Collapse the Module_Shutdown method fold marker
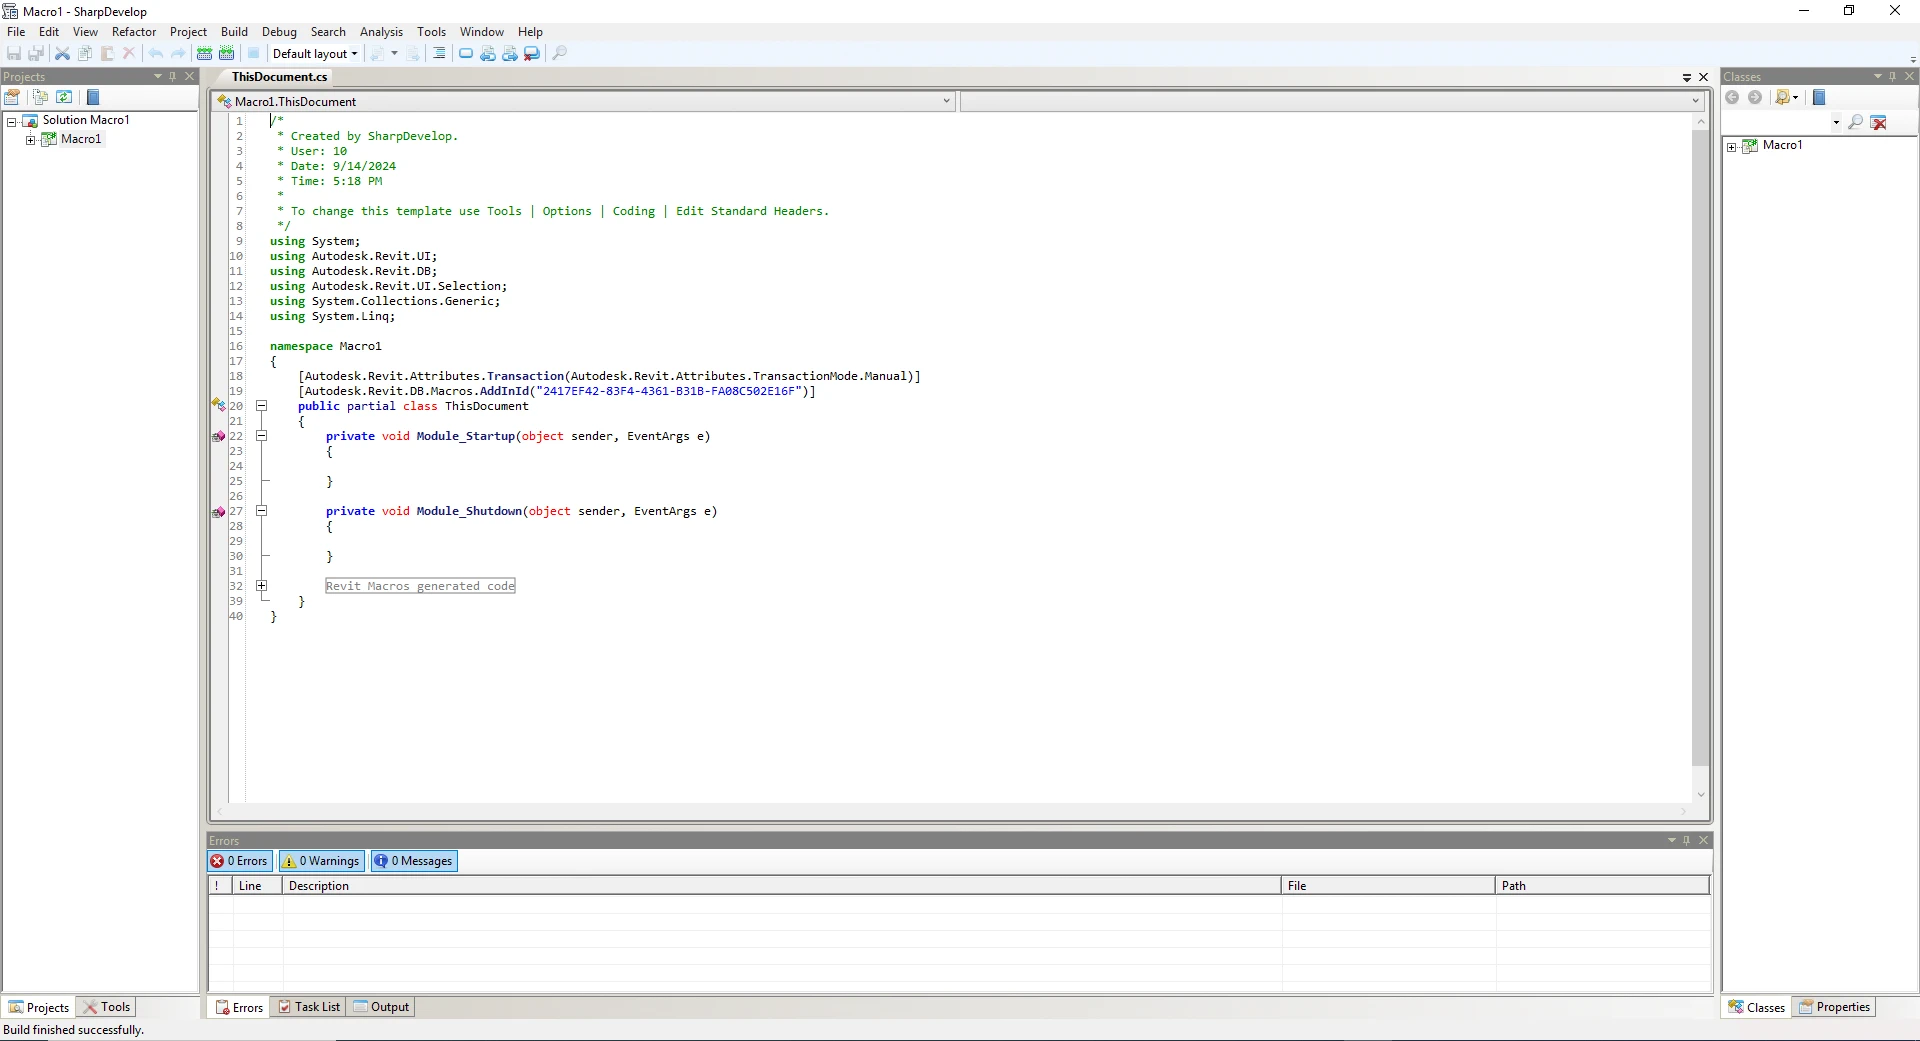 [262, 511]
